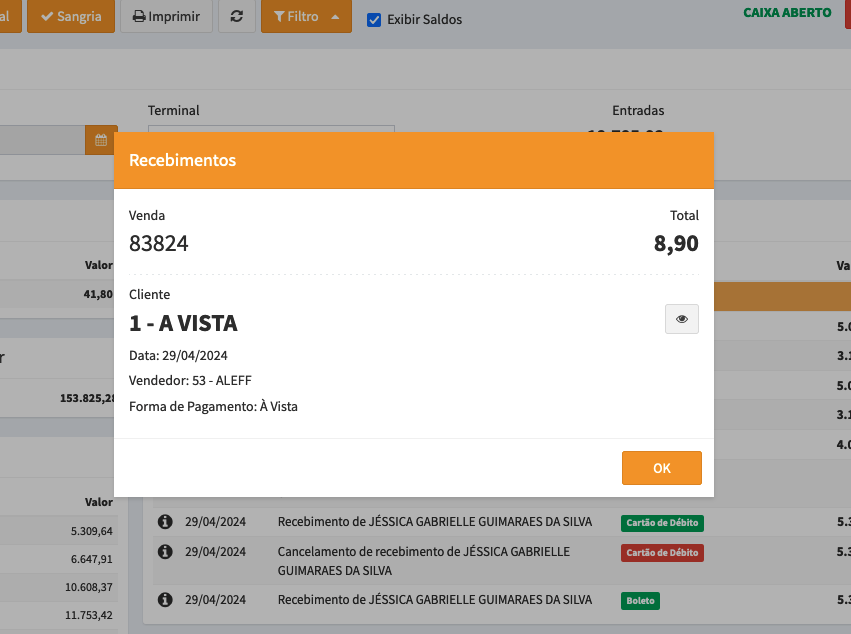
Task: Click the green Boleto badge
Action: tap(640, 601)
